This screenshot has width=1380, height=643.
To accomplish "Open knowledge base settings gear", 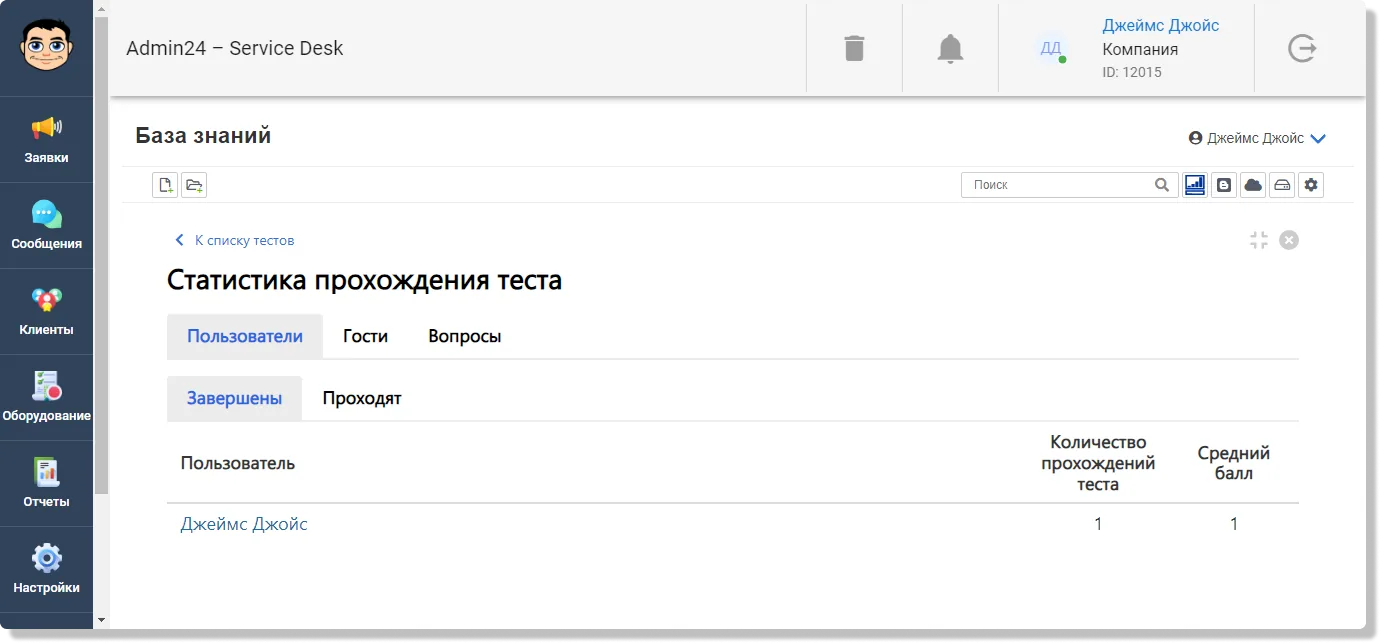I will 1311,185.
